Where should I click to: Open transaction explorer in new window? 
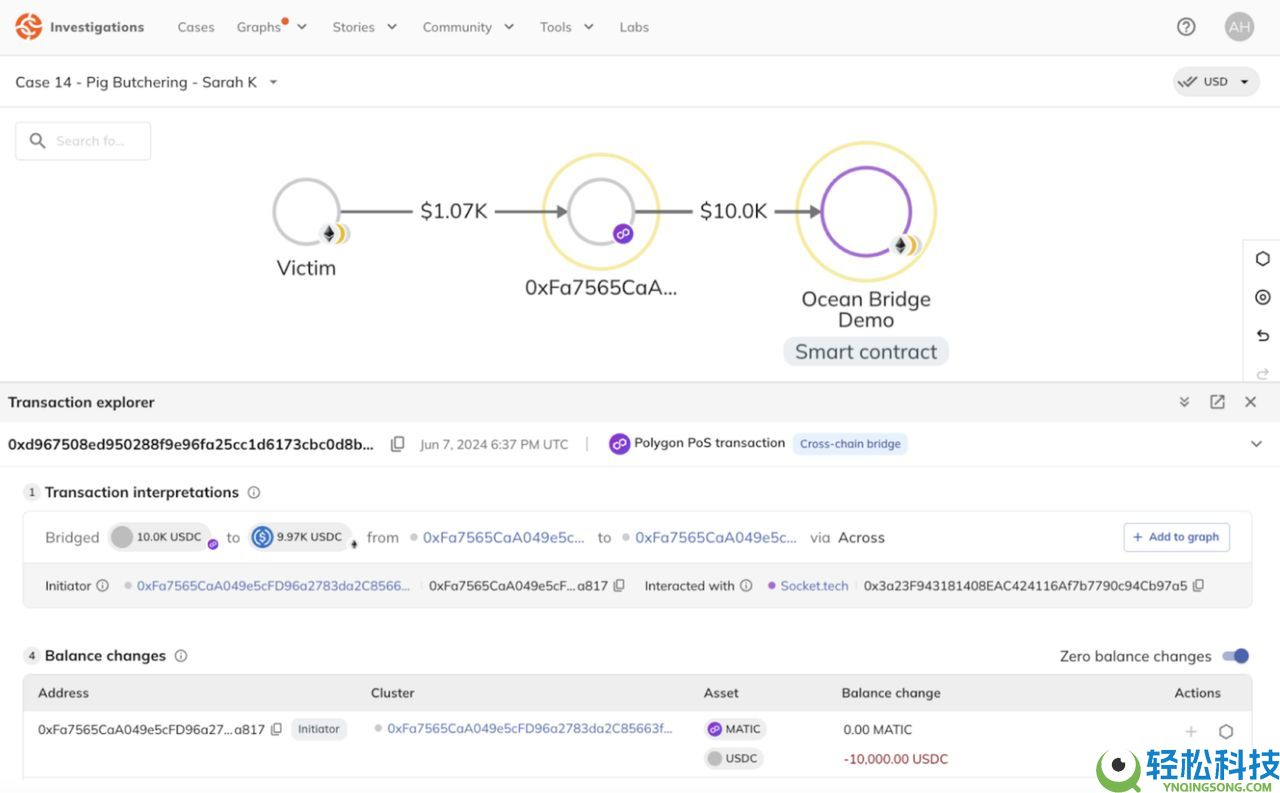(1217, 402)
